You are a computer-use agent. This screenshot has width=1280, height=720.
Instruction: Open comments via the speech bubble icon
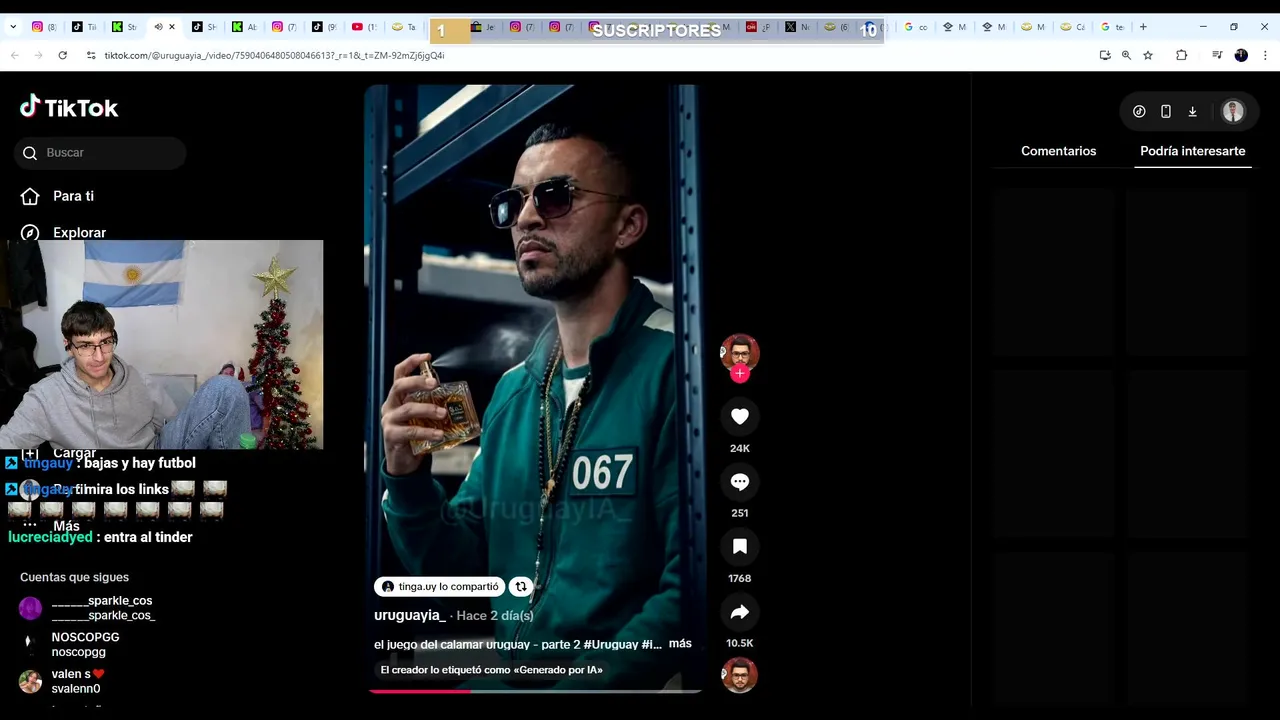pos(740,482)
